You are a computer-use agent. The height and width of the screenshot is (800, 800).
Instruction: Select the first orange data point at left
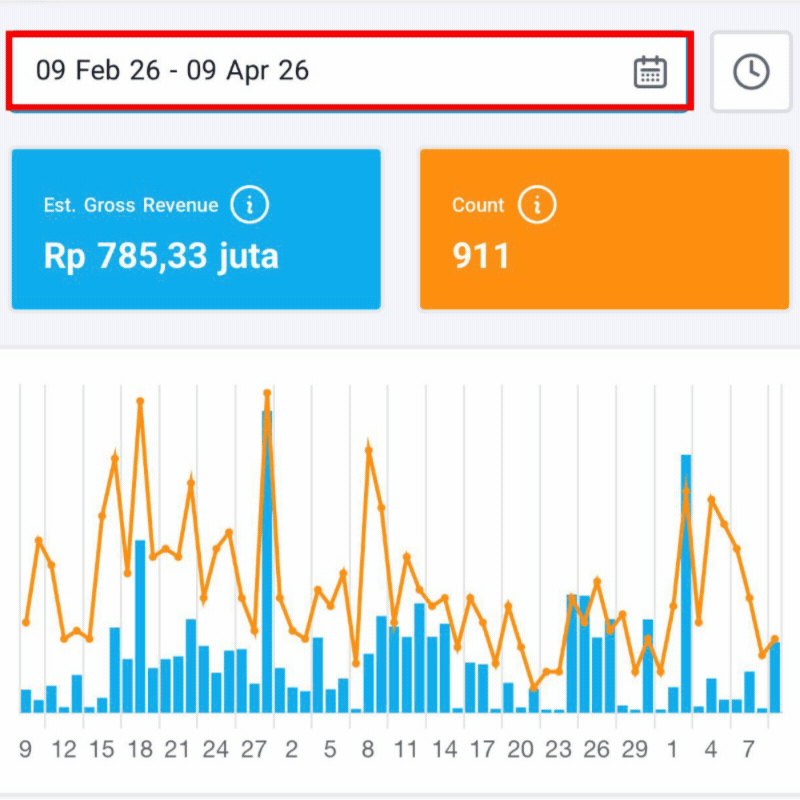26,622
